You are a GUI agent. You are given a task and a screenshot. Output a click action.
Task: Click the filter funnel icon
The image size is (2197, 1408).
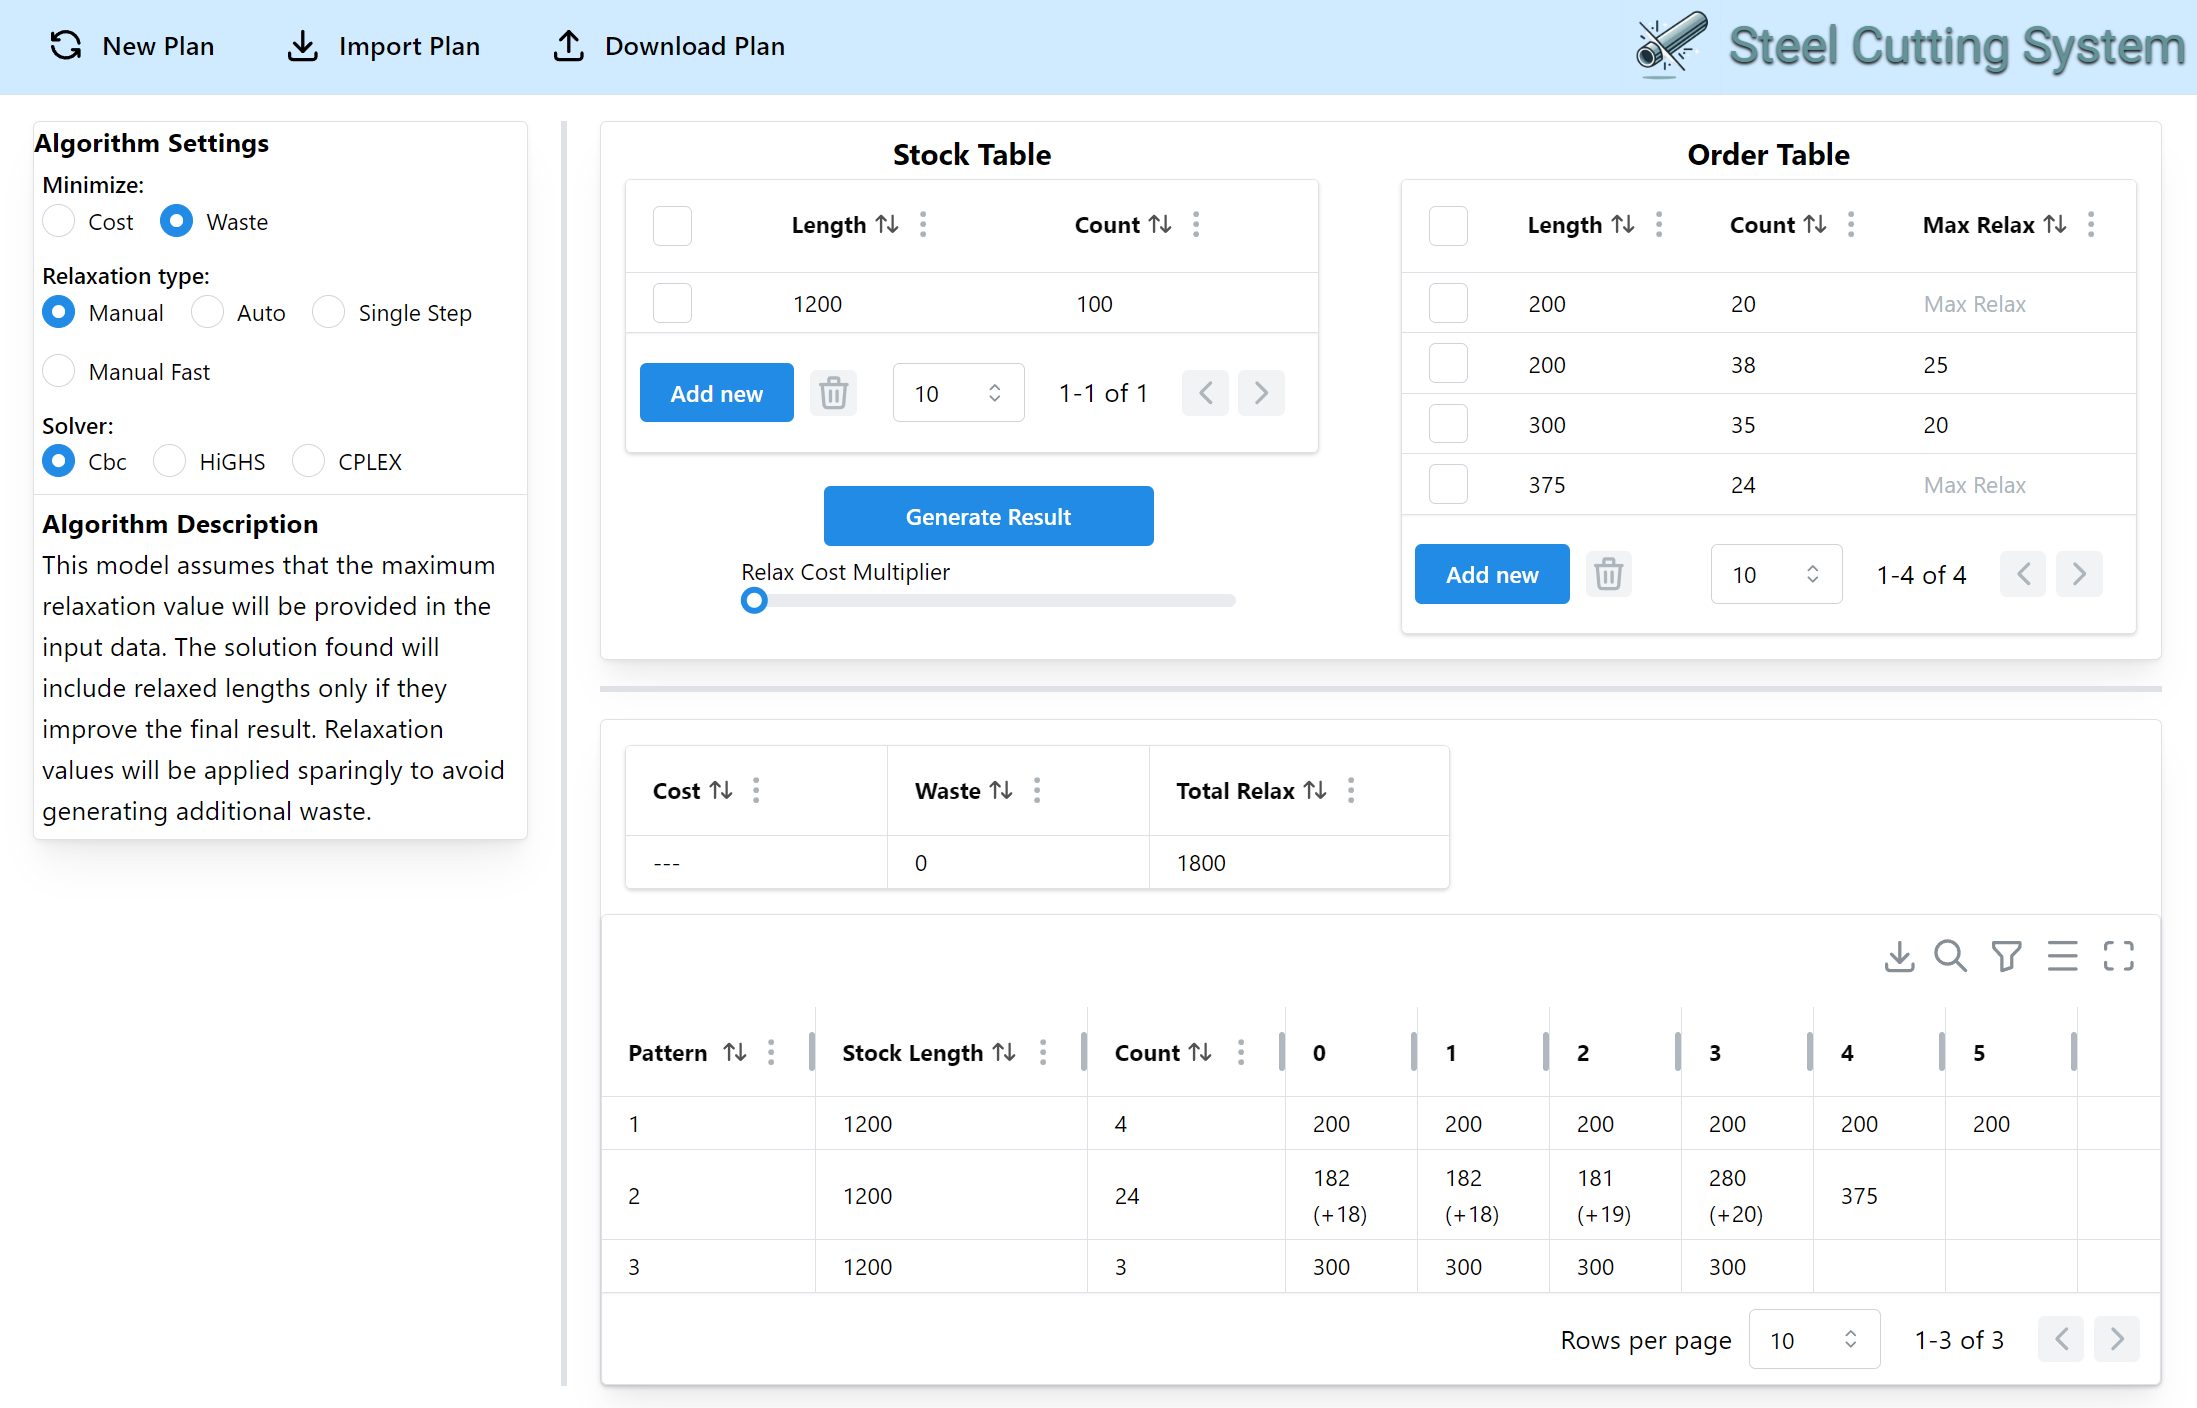tap(2006, 956)
